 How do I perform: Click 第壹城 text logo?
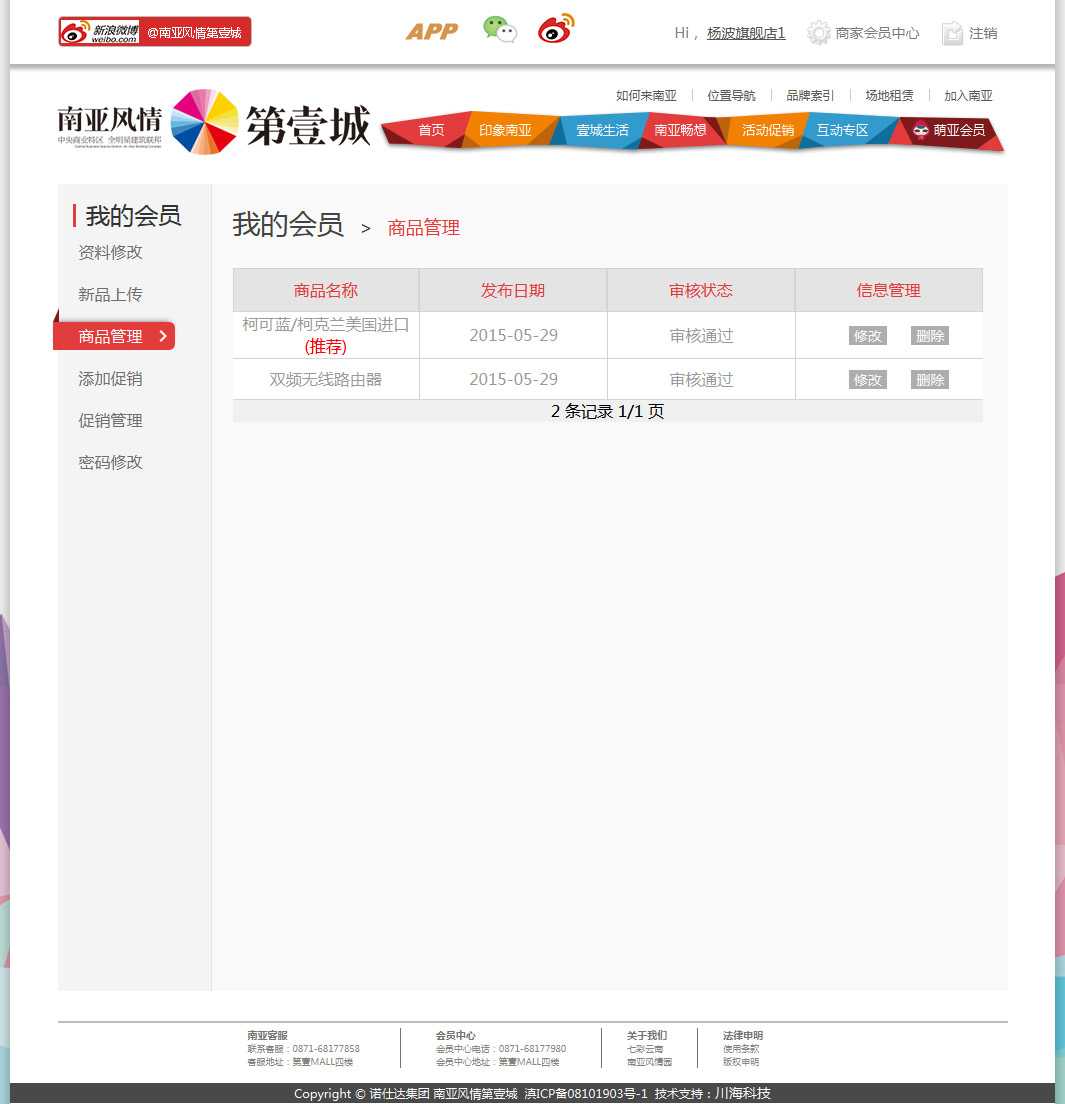308,126
